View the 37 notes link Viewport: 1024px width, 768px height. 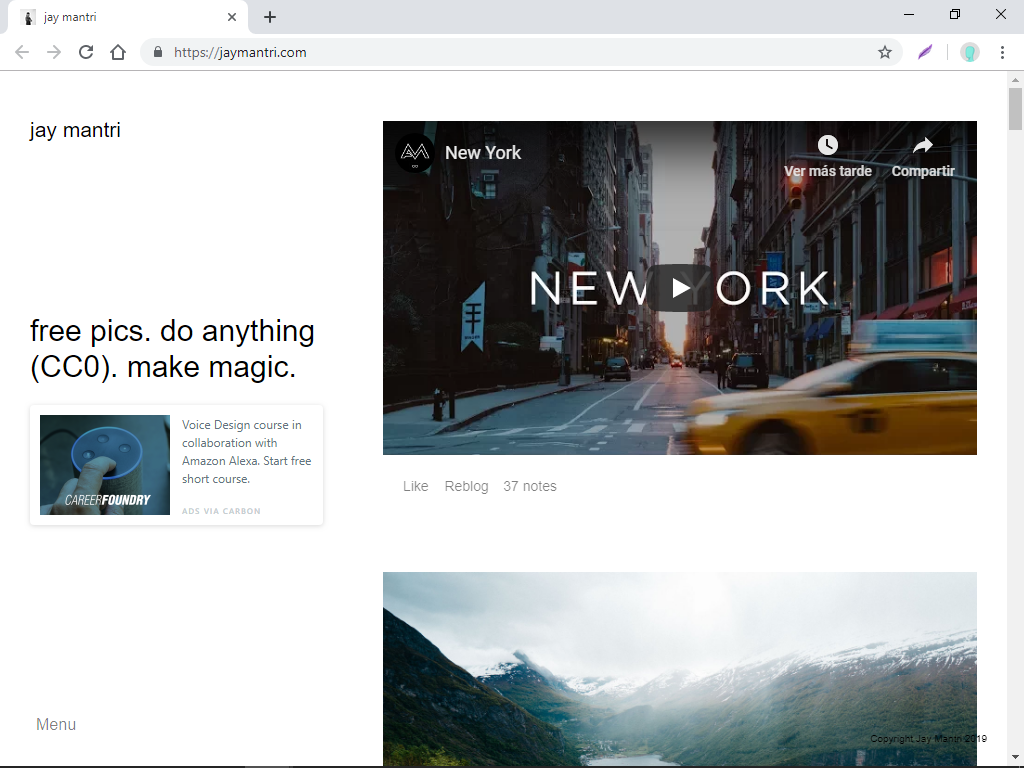[x=530, y=486]
